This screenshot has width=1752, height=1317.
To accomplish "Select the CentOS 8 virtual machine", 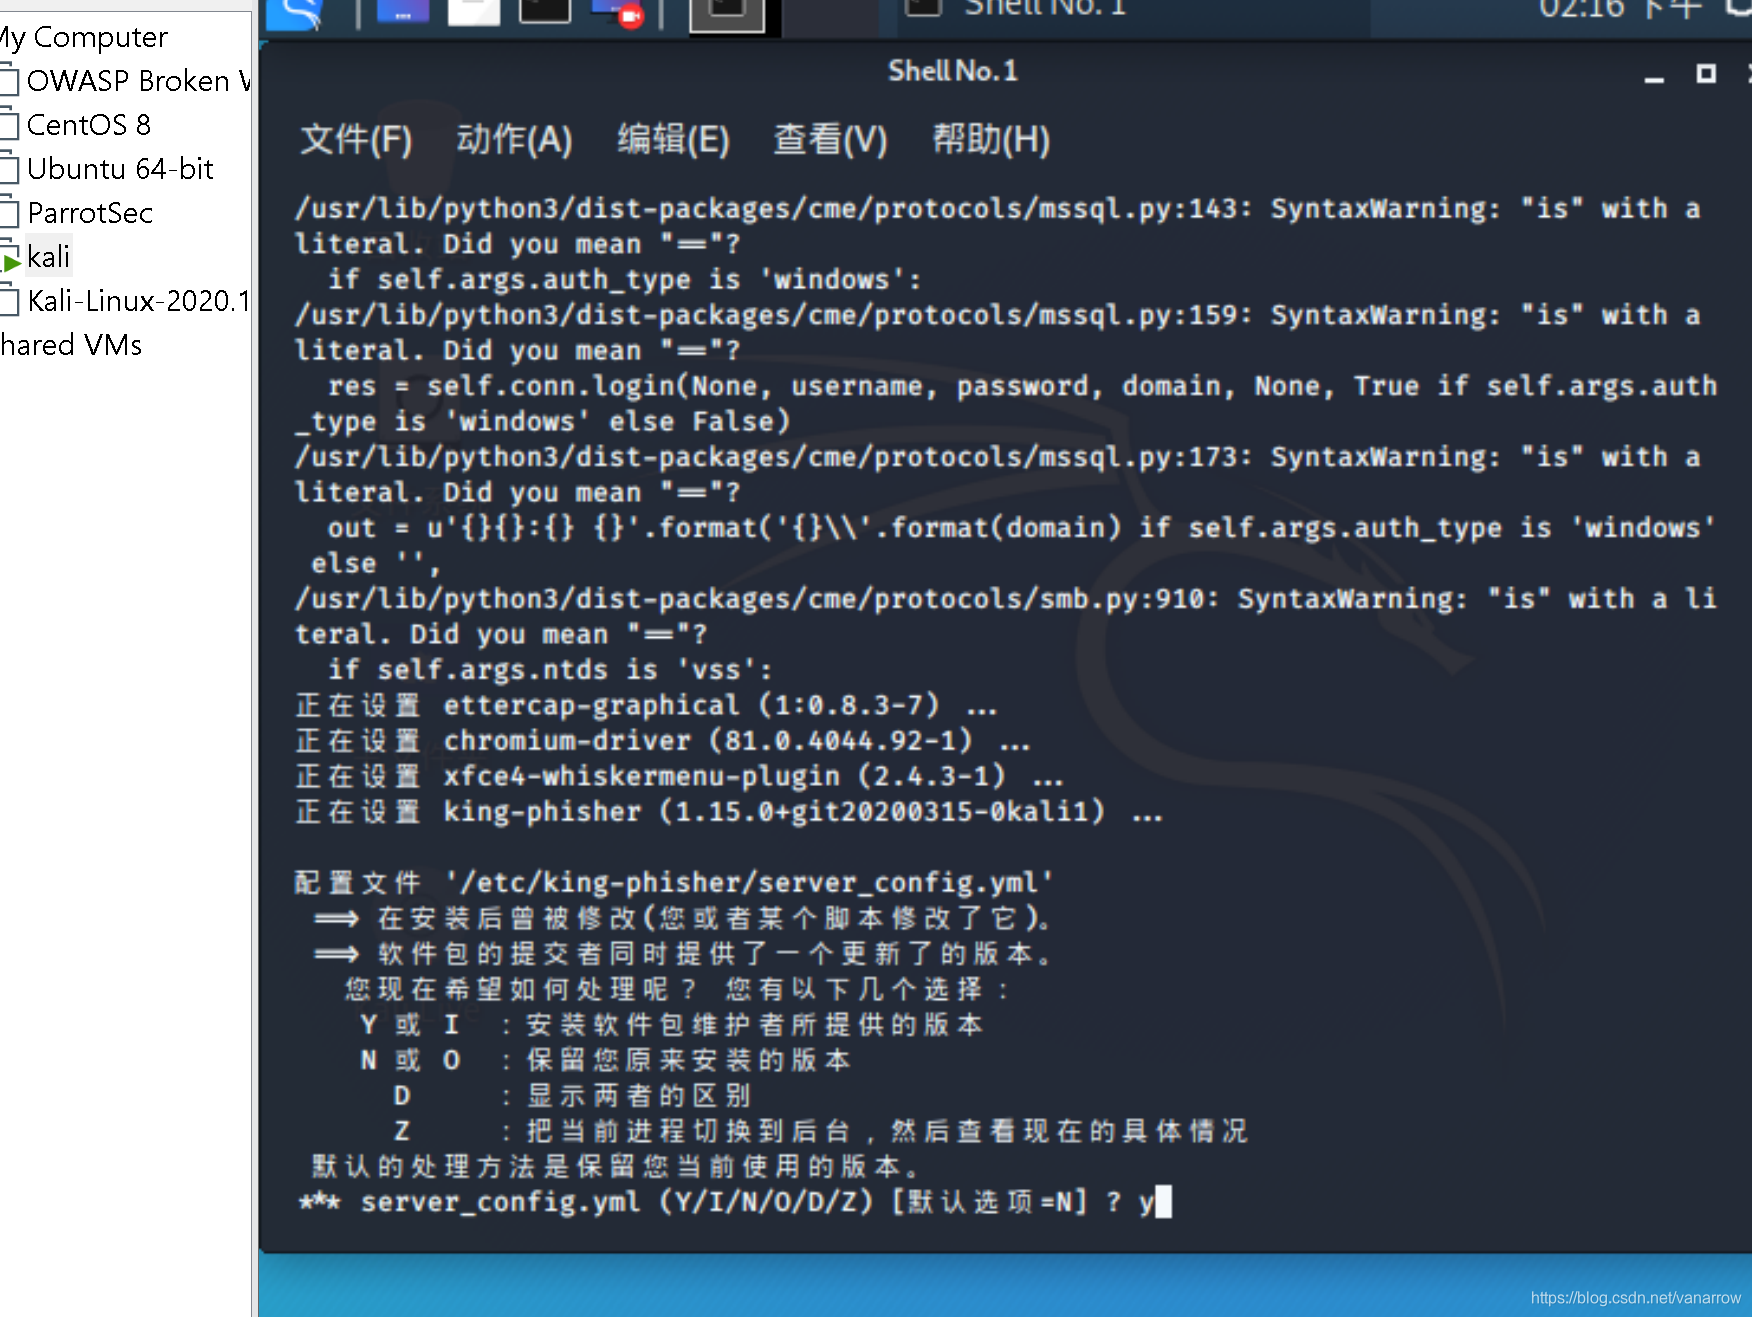I will [x=90, y=124].
